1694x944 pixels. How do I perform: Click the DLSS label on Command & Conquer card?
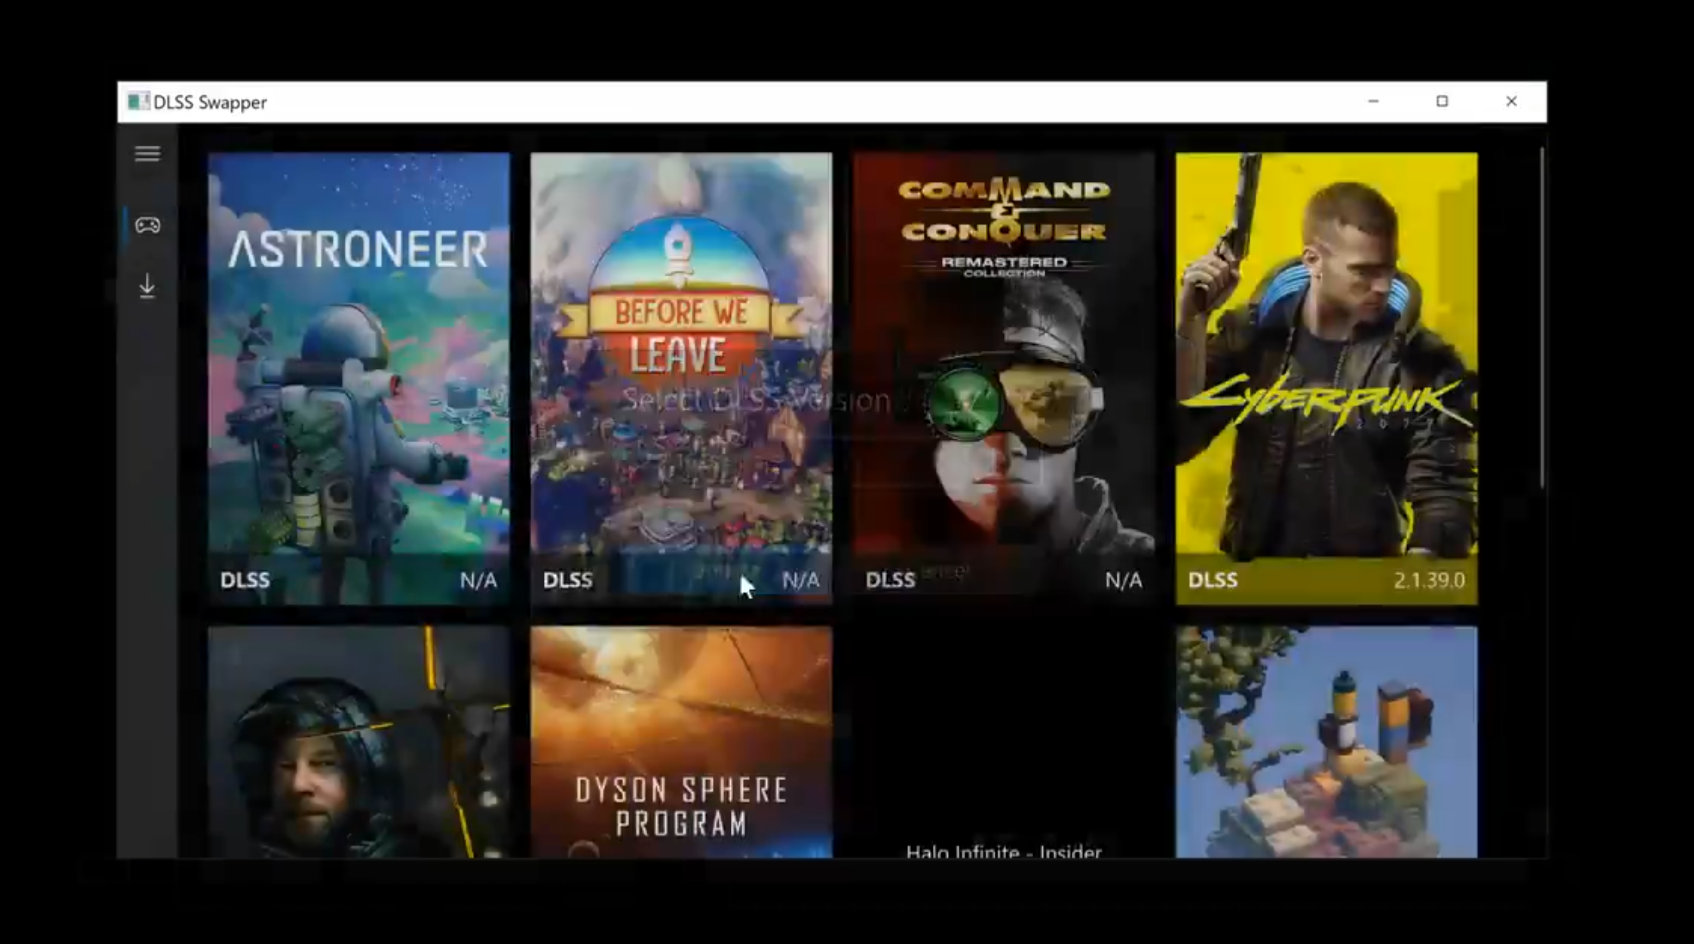pyautogui.click(x=890, y=581)
